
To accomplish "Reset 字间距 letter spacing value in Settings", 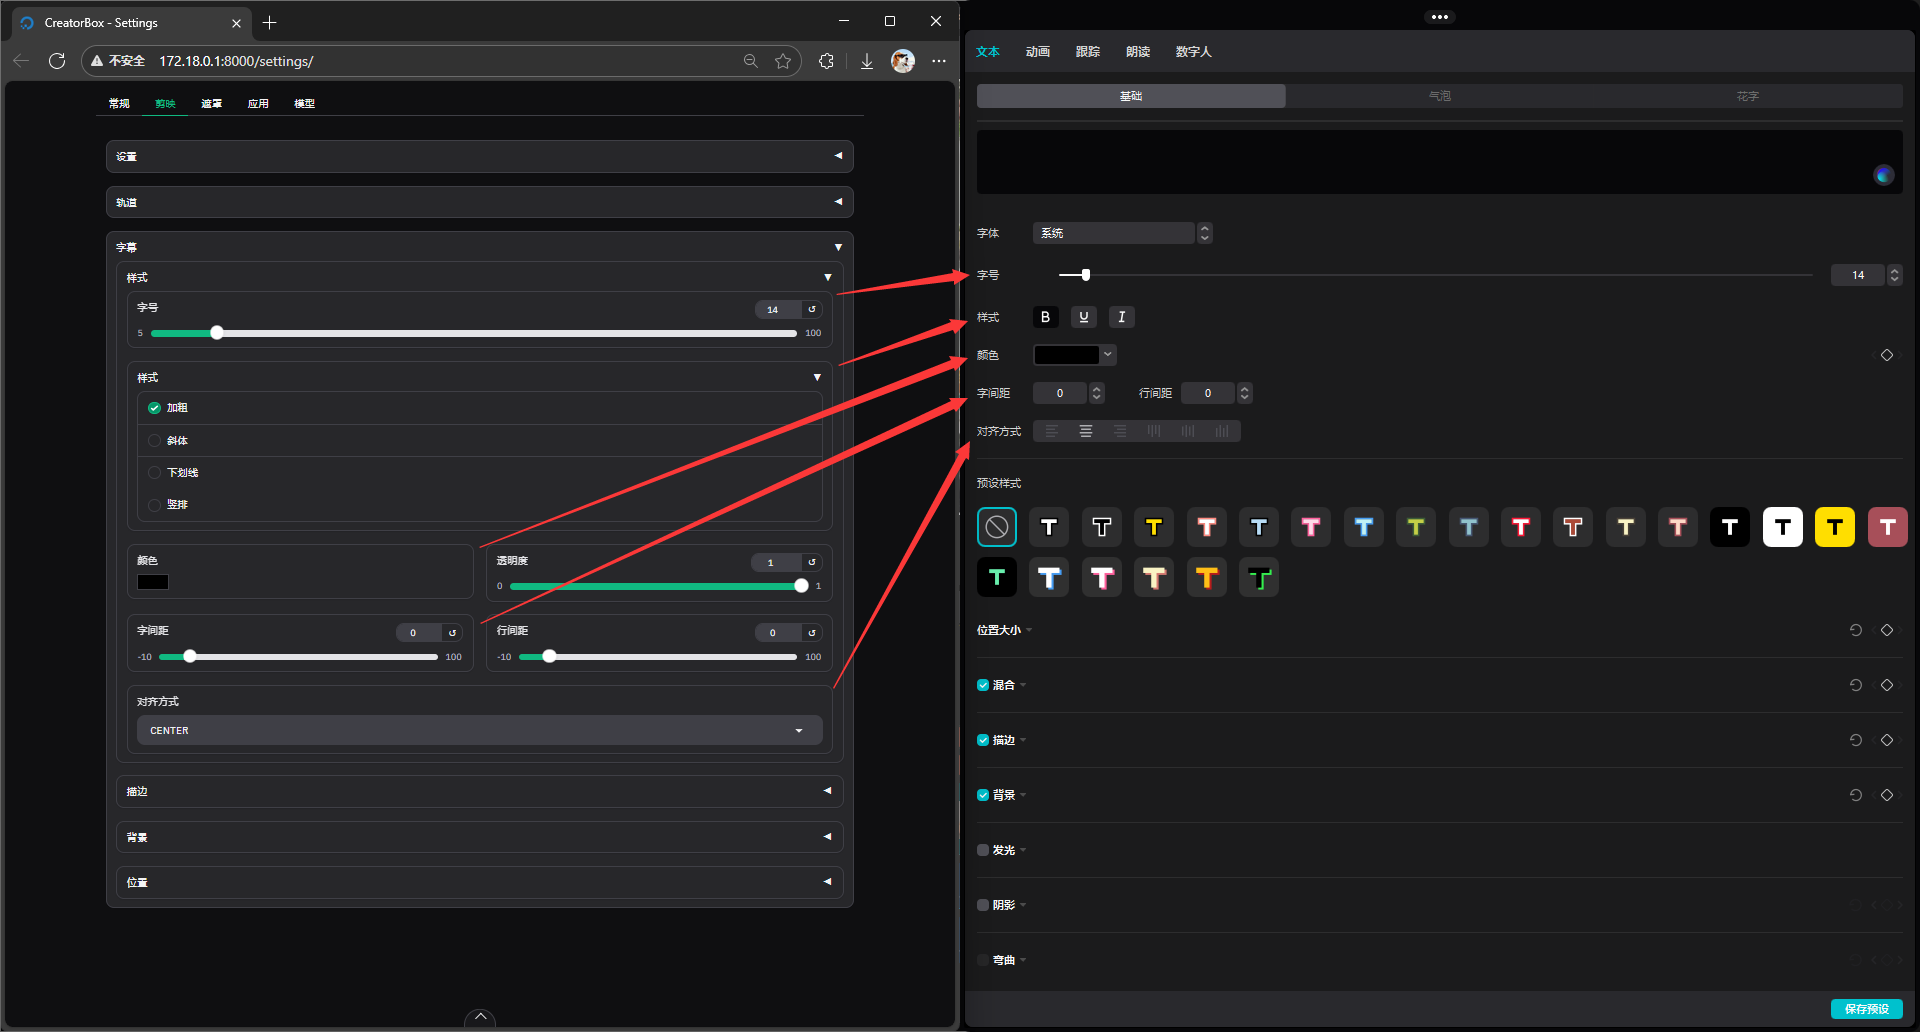I will tap(452, 632).
